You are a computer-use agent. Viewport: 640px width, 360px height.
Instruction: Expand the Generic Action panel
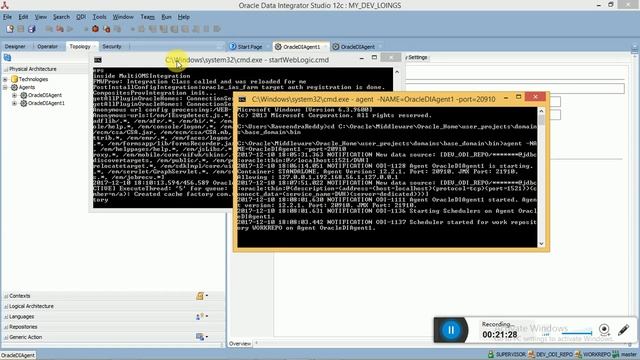[6, 337]
